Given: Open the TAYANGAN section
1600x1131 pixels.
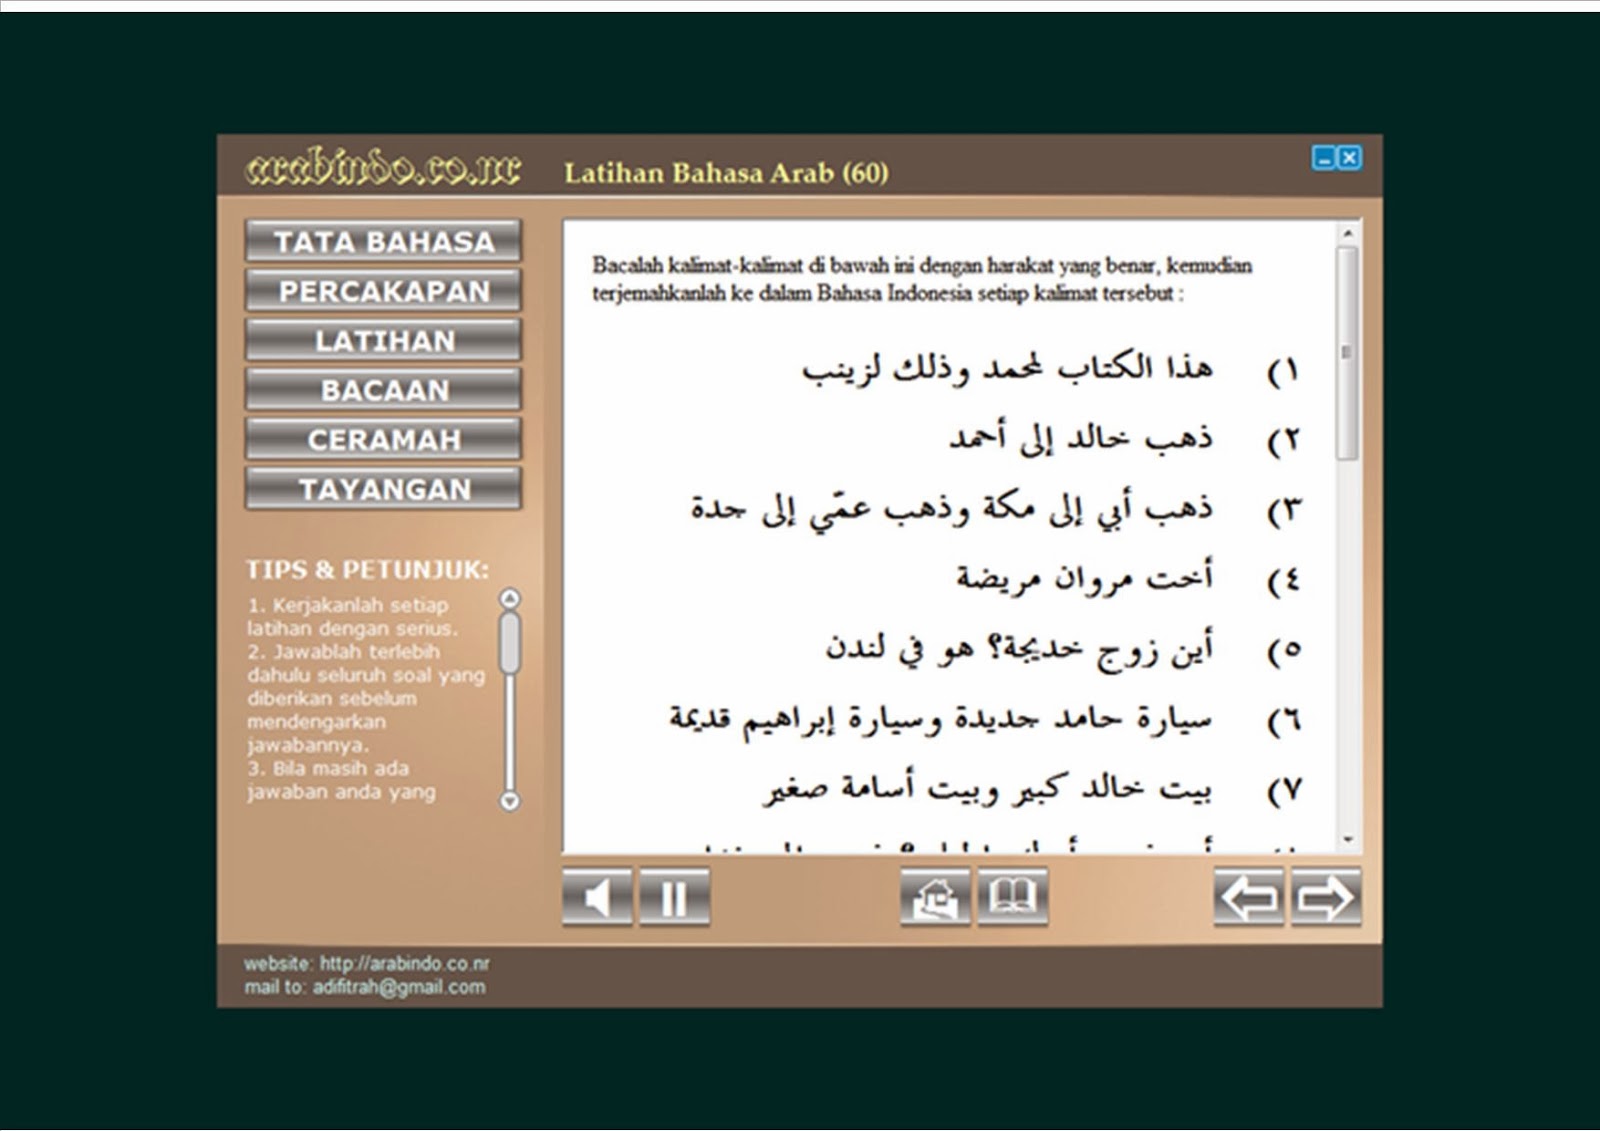Looking at the screenshot, I should pyautogui.click(x=384, y=489).
